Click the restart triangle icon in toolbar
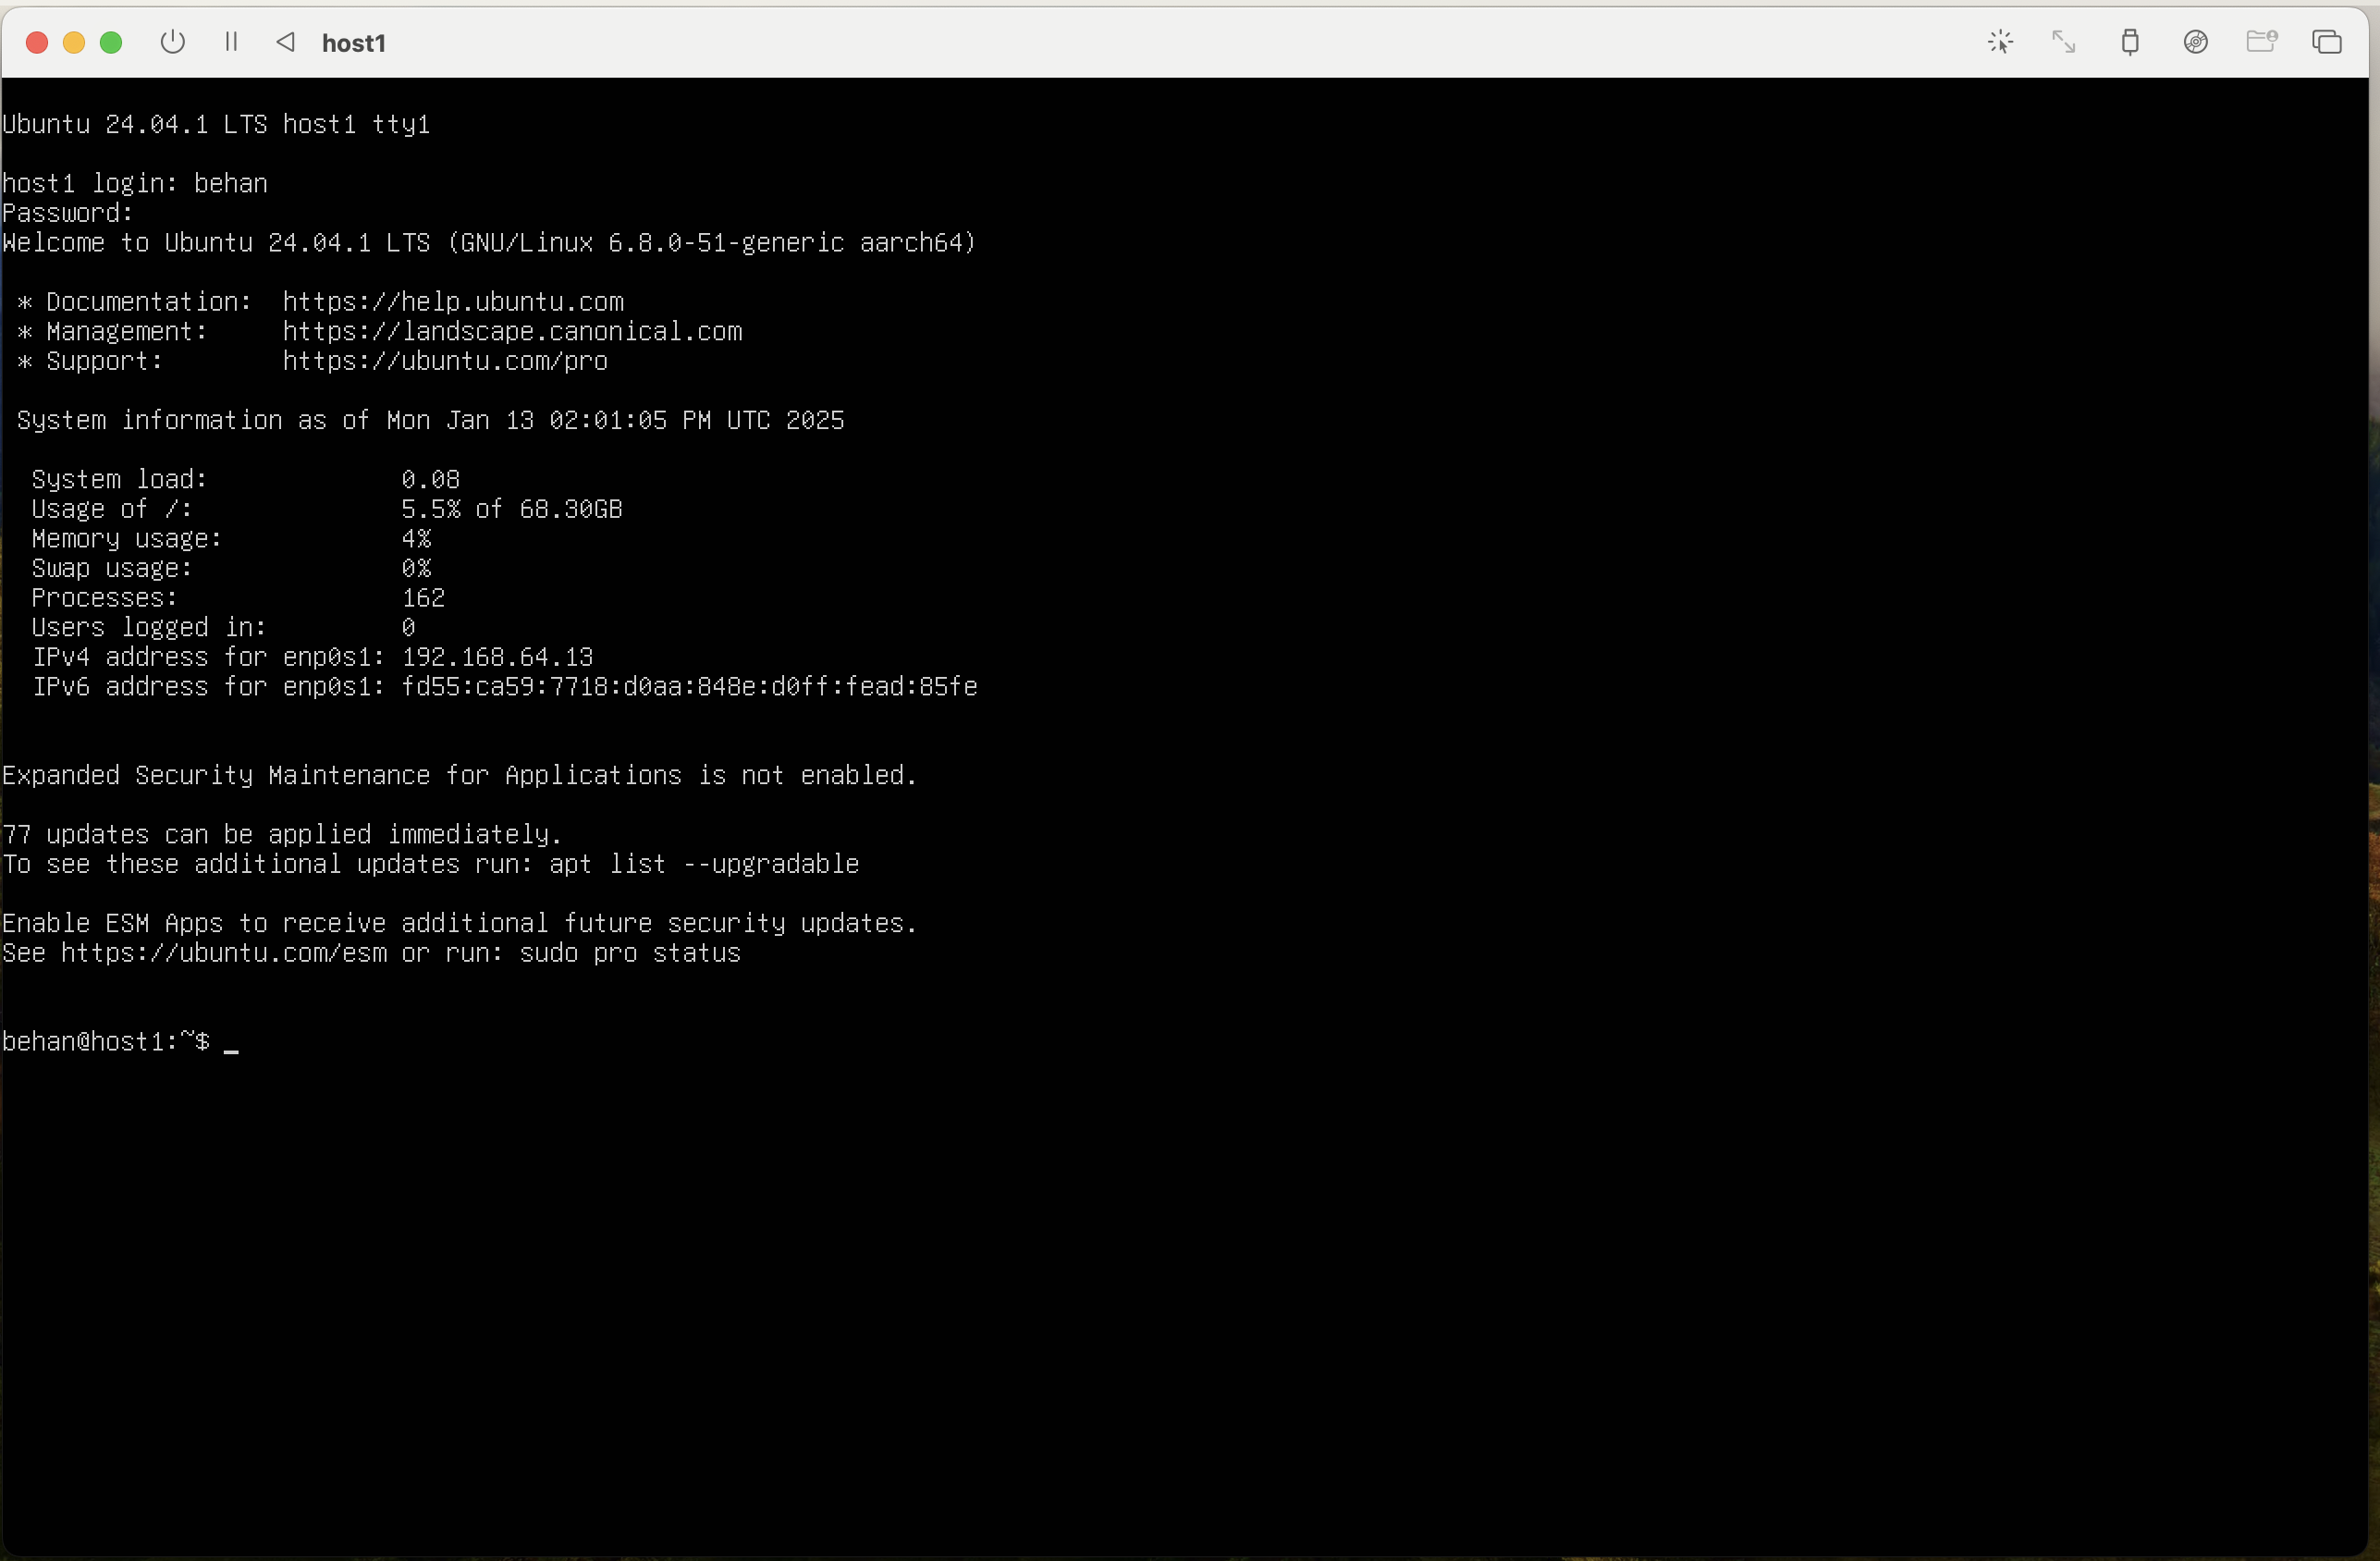 [286, 42]
